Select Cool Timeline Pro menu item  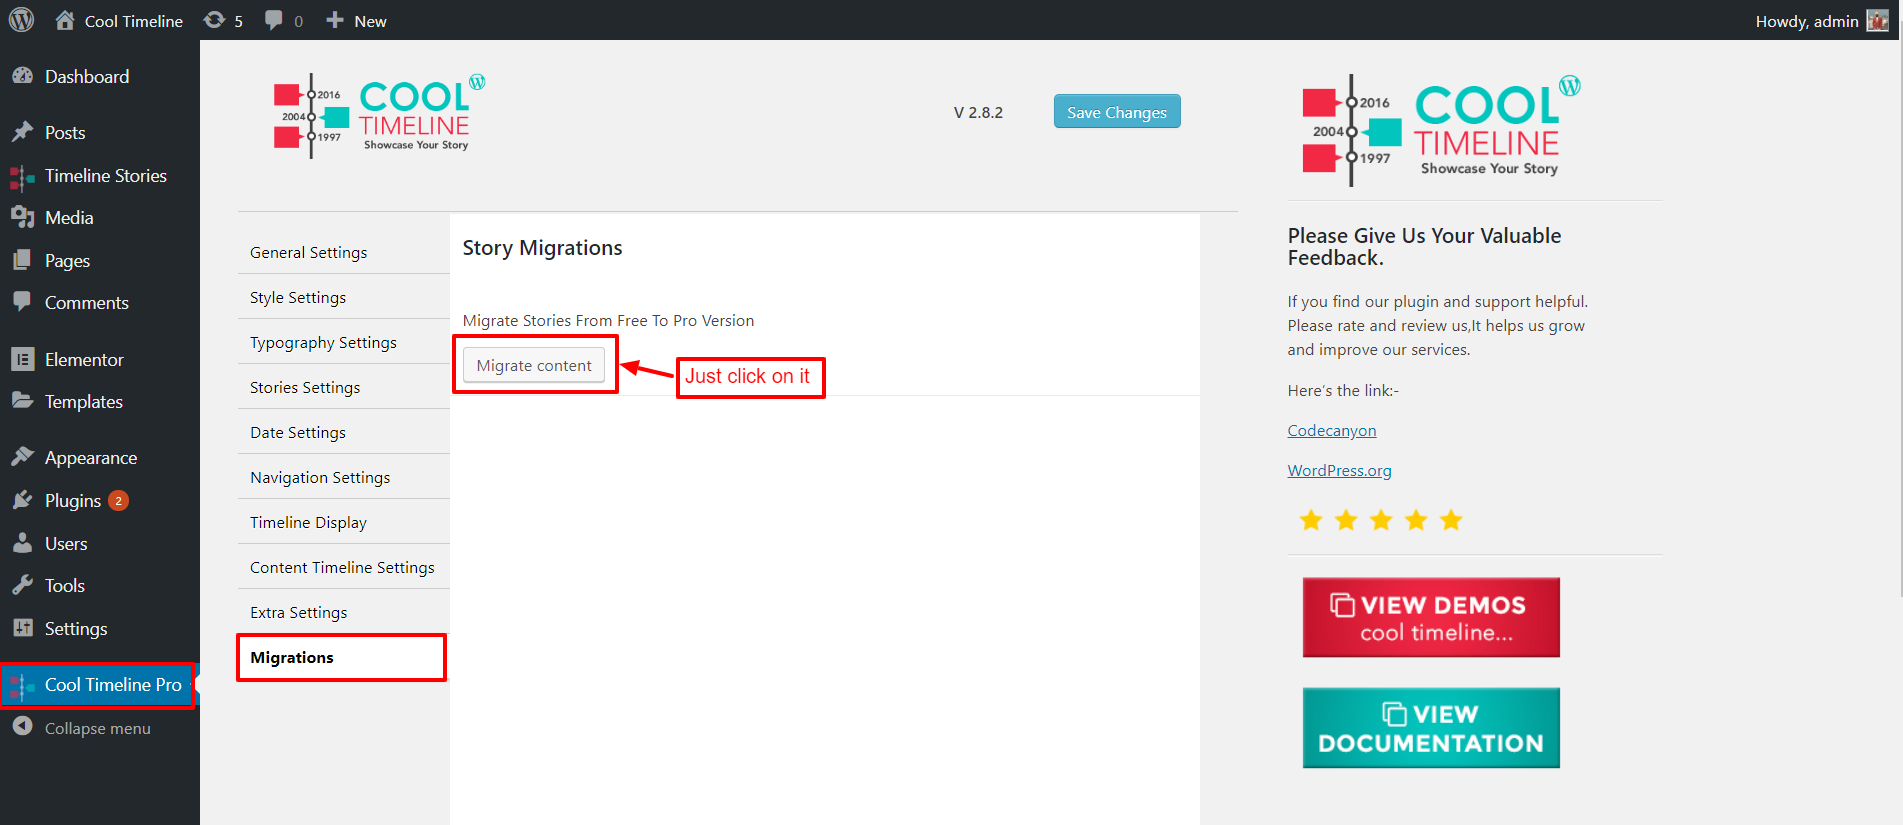click(98, 685)
